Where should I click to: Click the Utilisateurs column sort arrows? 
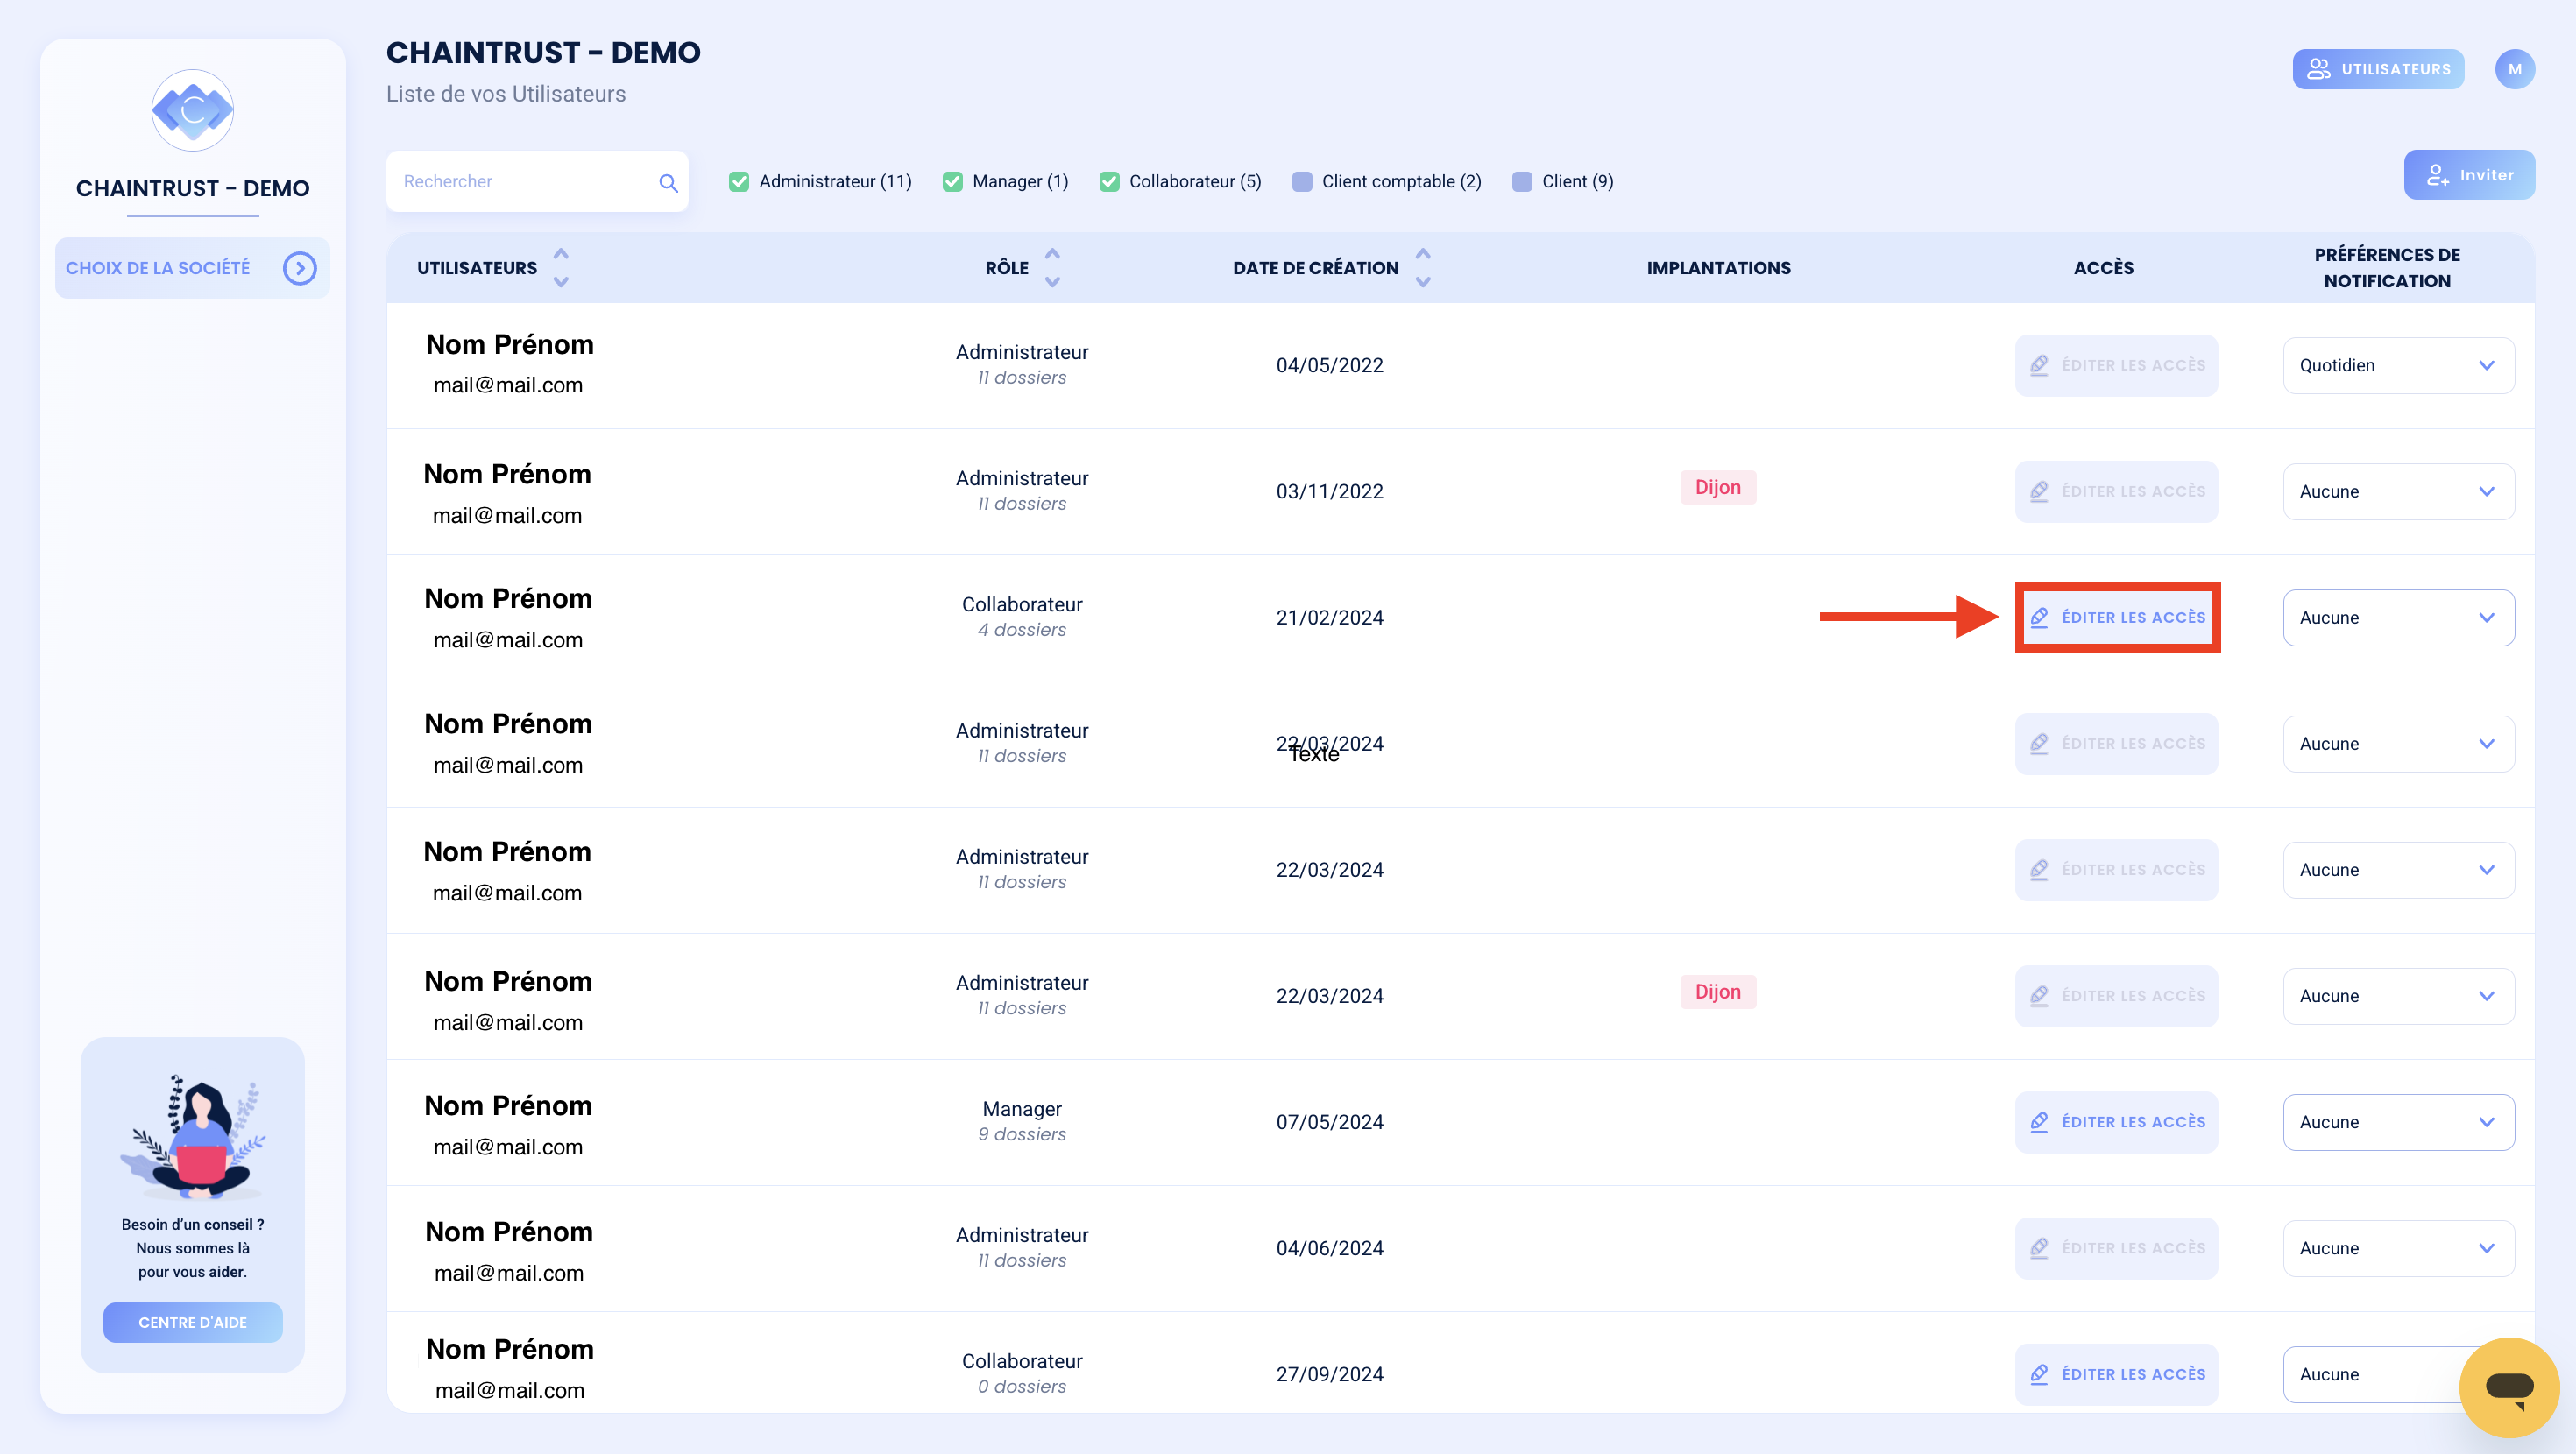[561, 267]
